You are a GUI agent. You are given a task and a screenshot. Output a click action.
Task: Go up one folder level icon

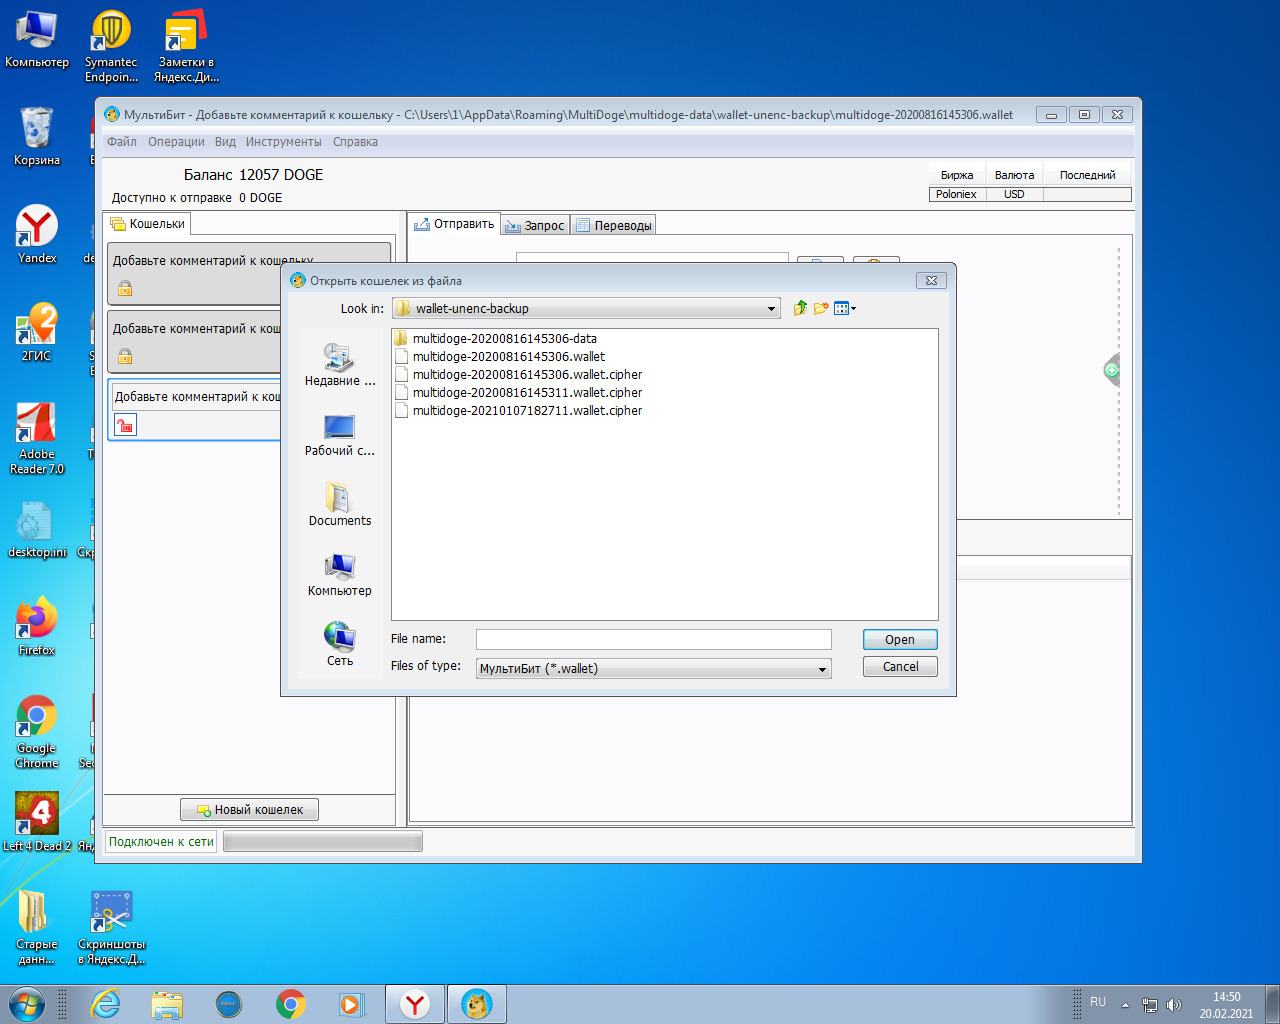point(800,308)
